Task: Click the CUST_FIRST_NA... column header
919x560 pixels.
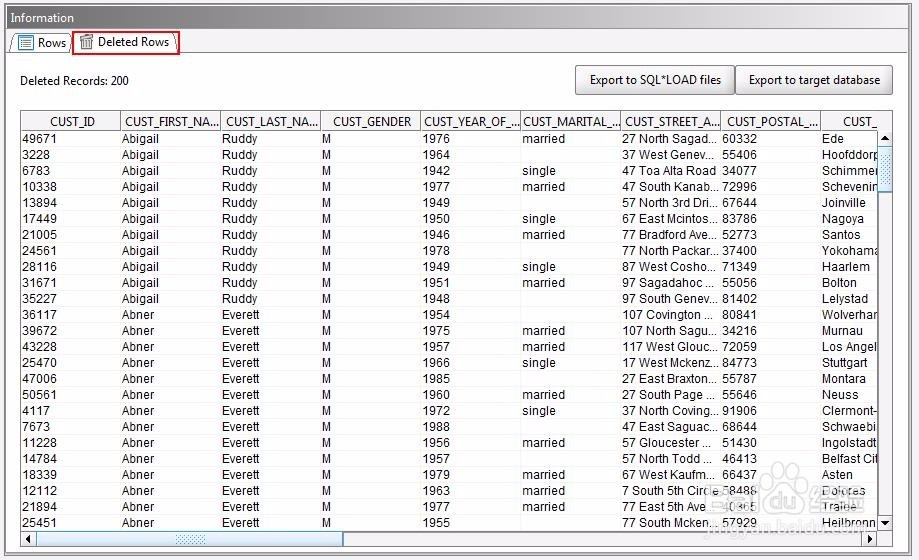Action: pos(171,121)
